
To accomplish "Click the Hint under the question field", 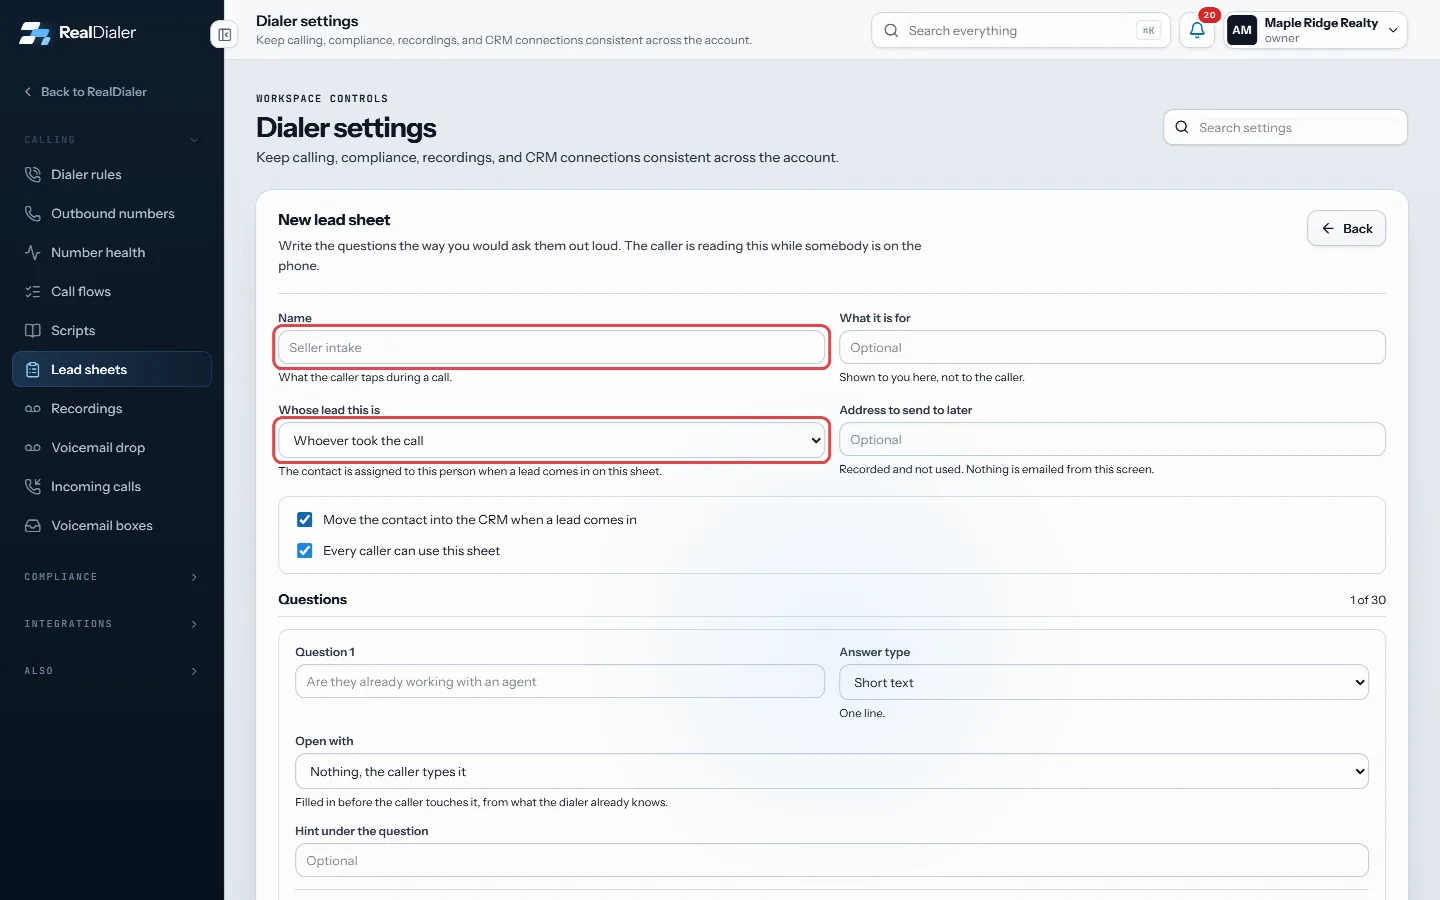I will coord(832,860).
